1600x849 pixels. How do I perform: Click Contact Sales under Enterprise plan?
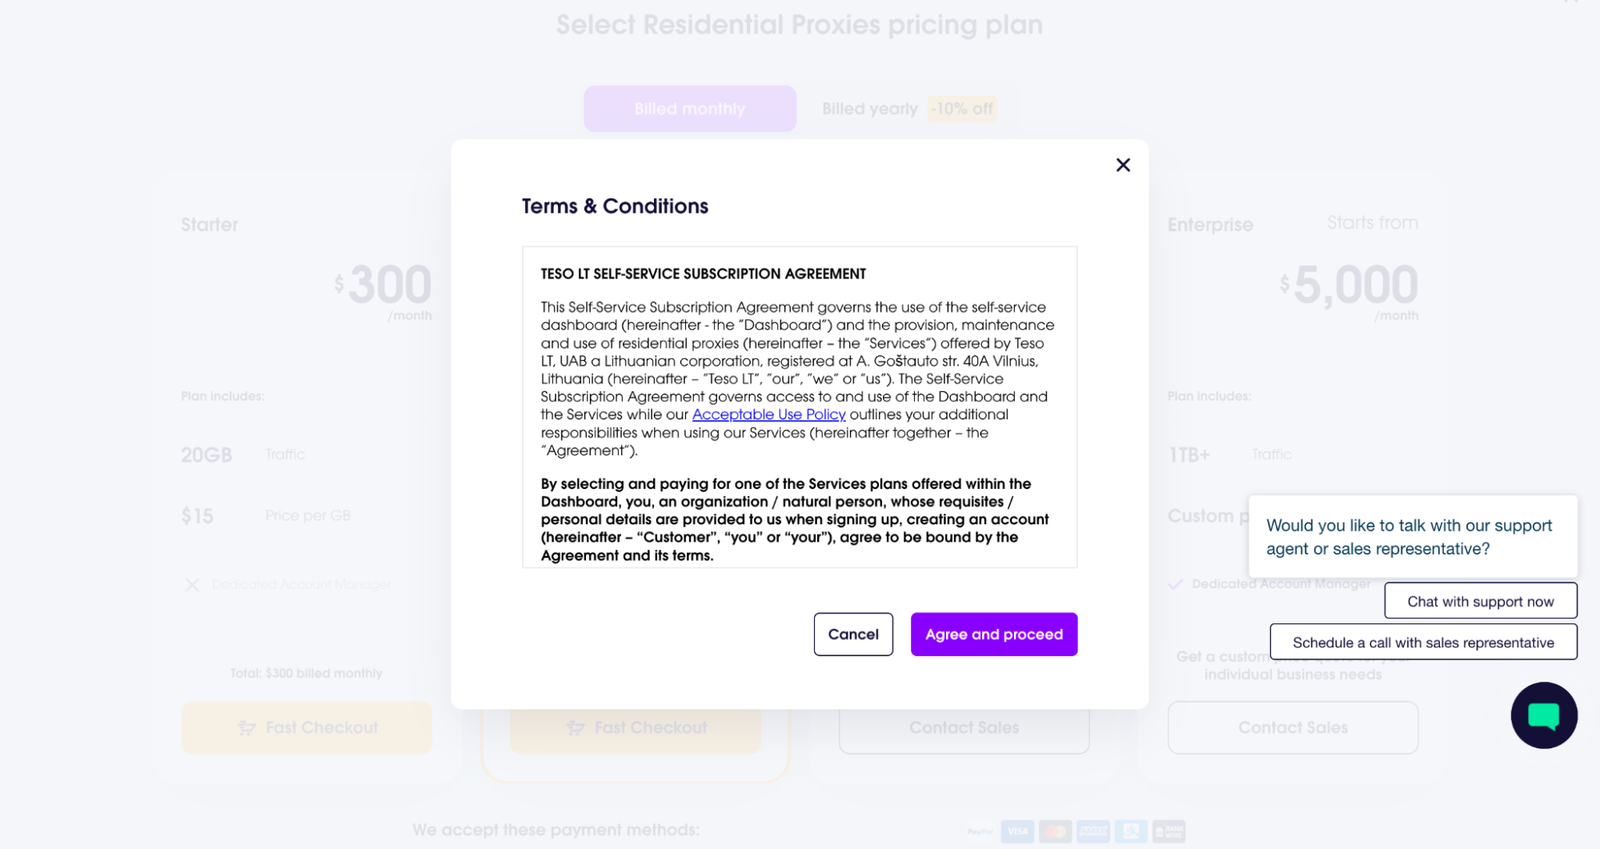1292,728
